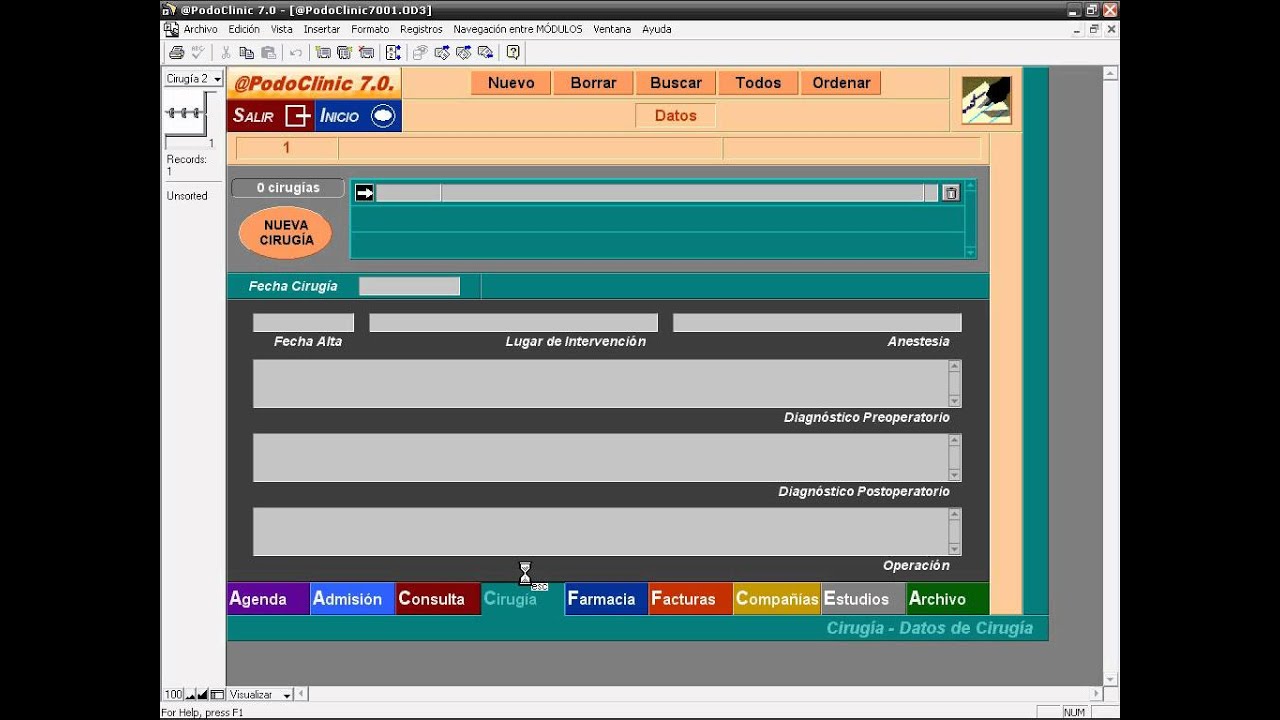1280x720 pixels.
Task: Click the Fecha Alta input field
Action: coord(303,323)
